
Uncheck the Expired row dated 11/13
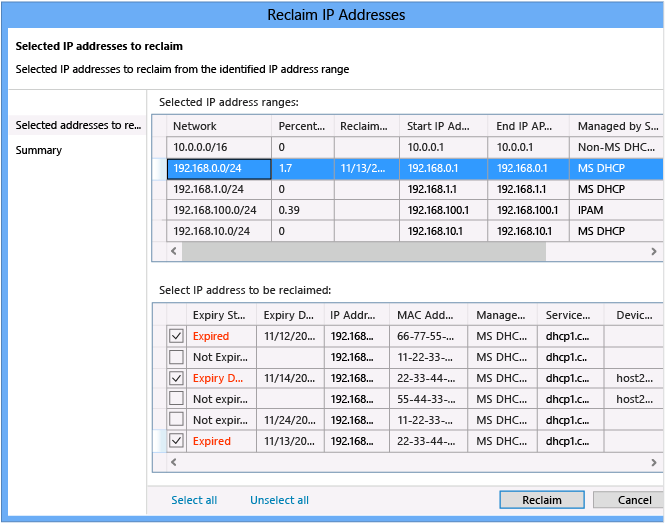(176, 441)
